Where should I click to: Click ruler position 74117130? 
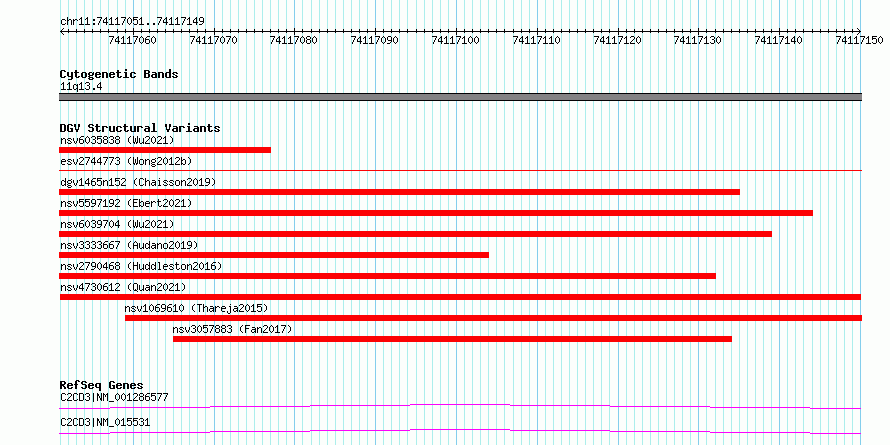click(x=698, y=40)
